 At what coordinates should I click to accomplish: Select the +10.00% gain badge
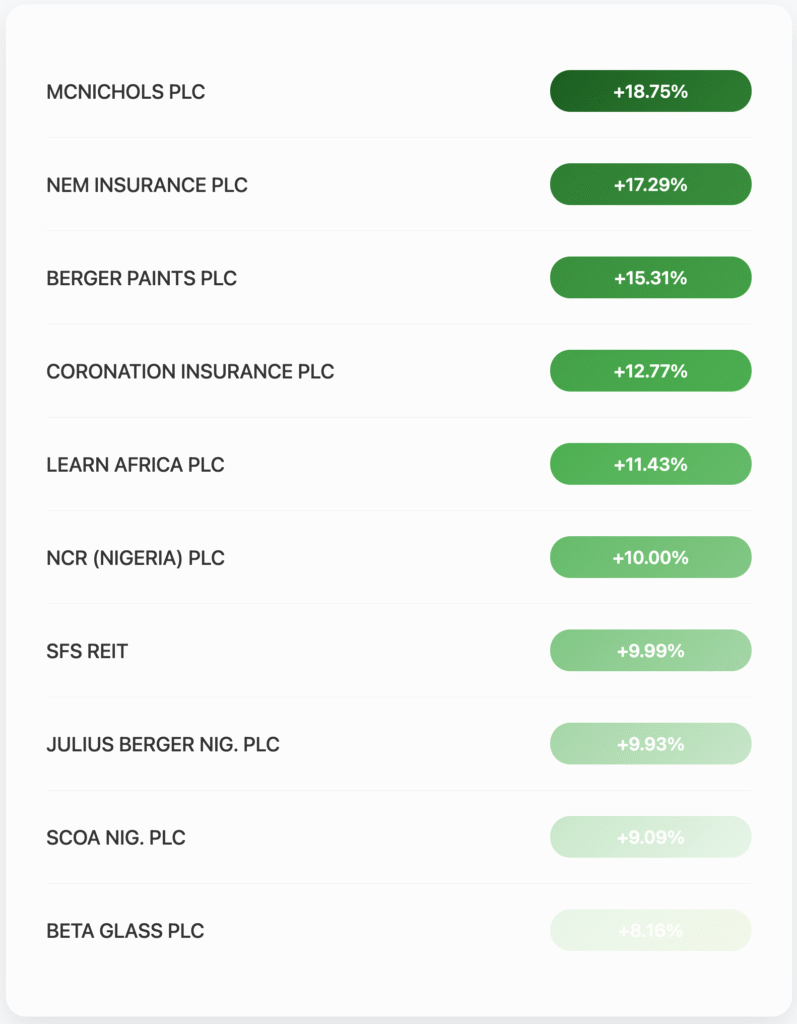650,557
